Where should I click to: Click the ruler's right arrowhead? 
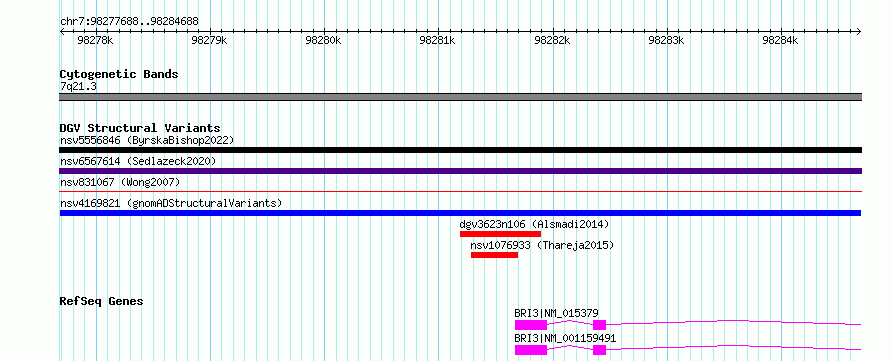859,31
